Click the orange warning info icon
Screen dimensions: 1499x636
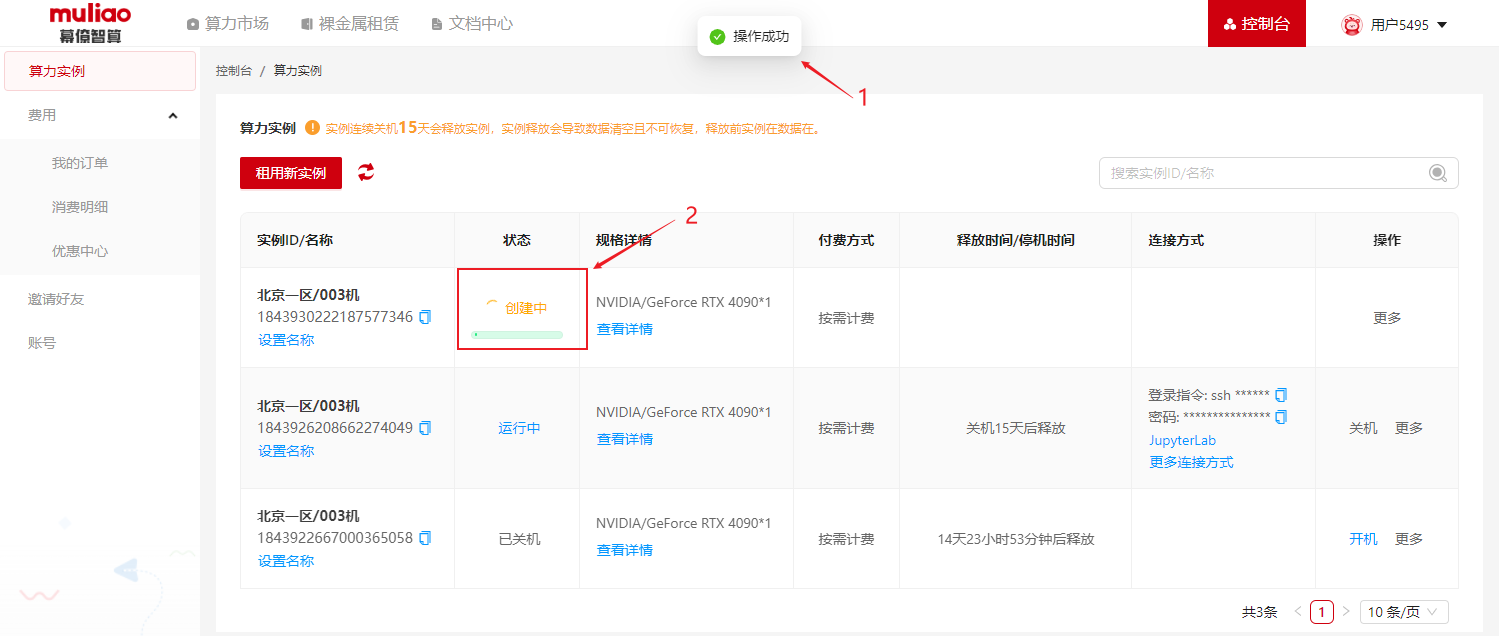tap(312, 128)
